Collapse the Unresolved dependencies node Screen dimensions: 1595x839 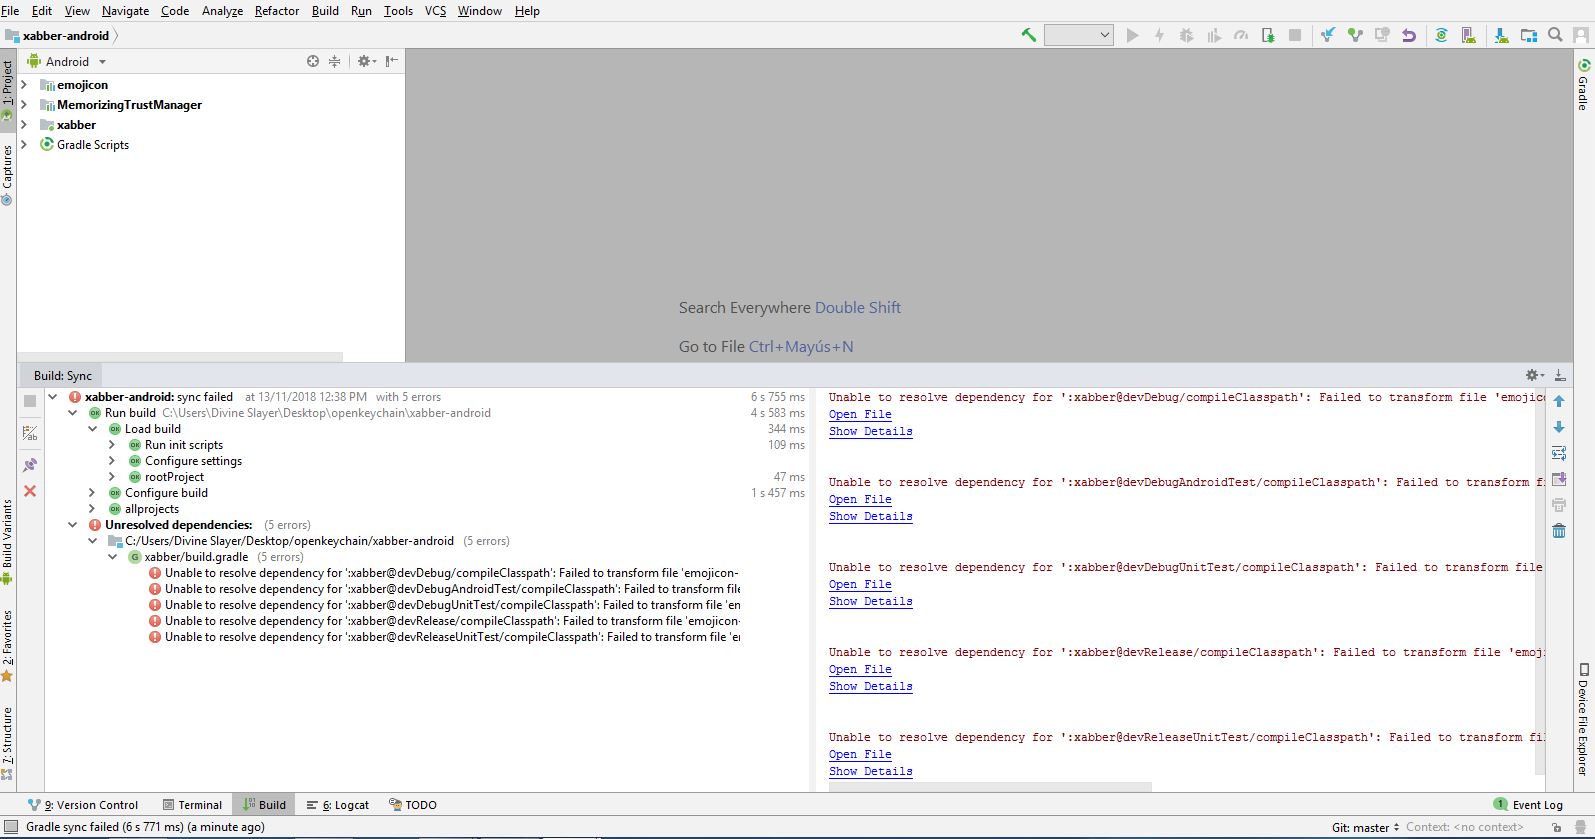click(72, 525)
